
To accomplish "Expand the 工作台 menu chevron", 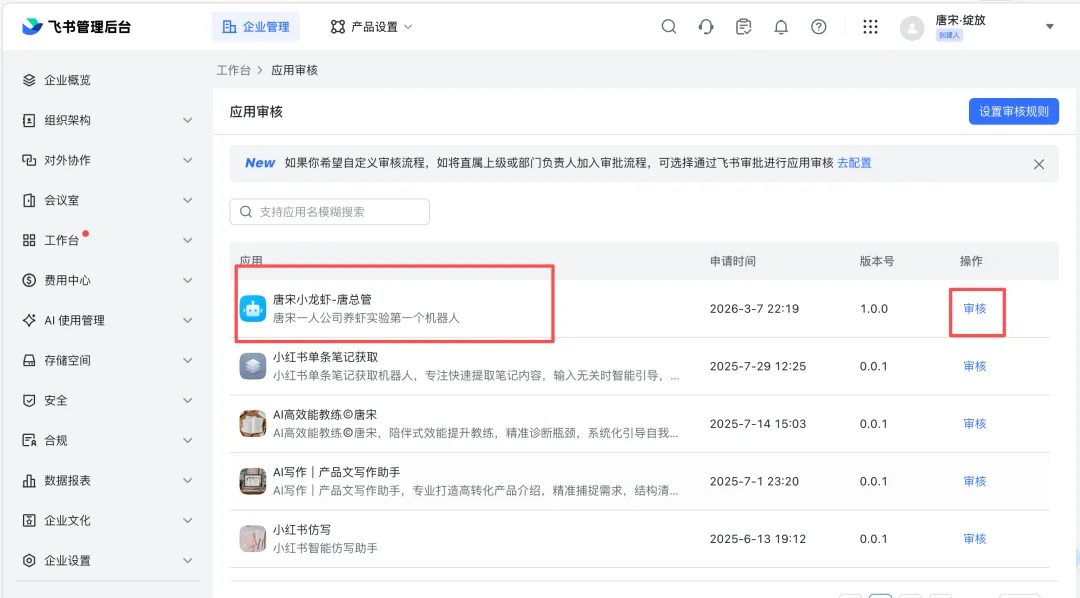I will click(187, 240).
